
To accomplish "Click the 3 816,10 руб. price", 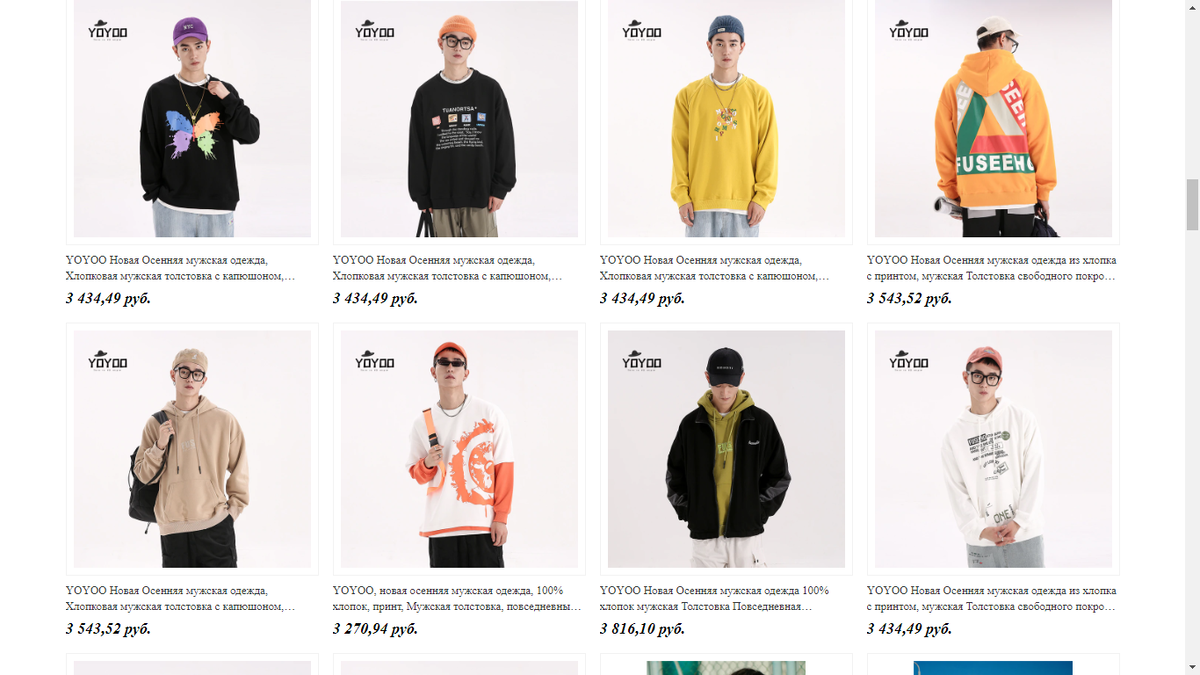I will pos(642,629).
